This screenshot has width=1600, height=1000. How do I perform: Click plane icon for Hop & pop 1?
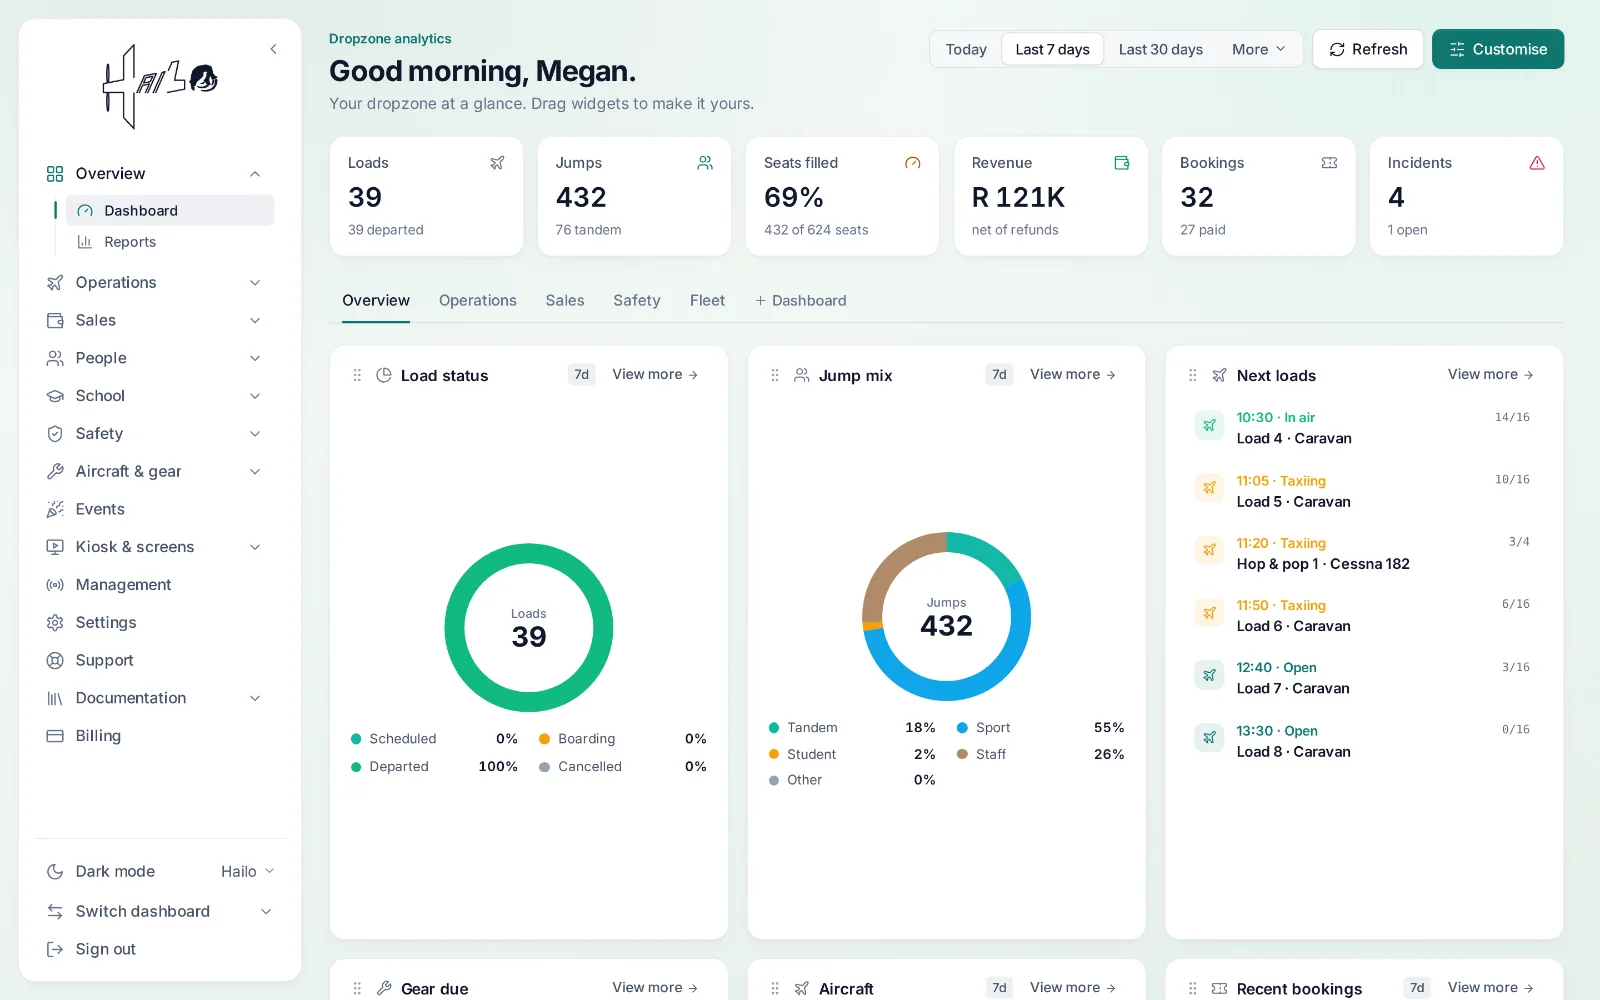point(1209,550)
